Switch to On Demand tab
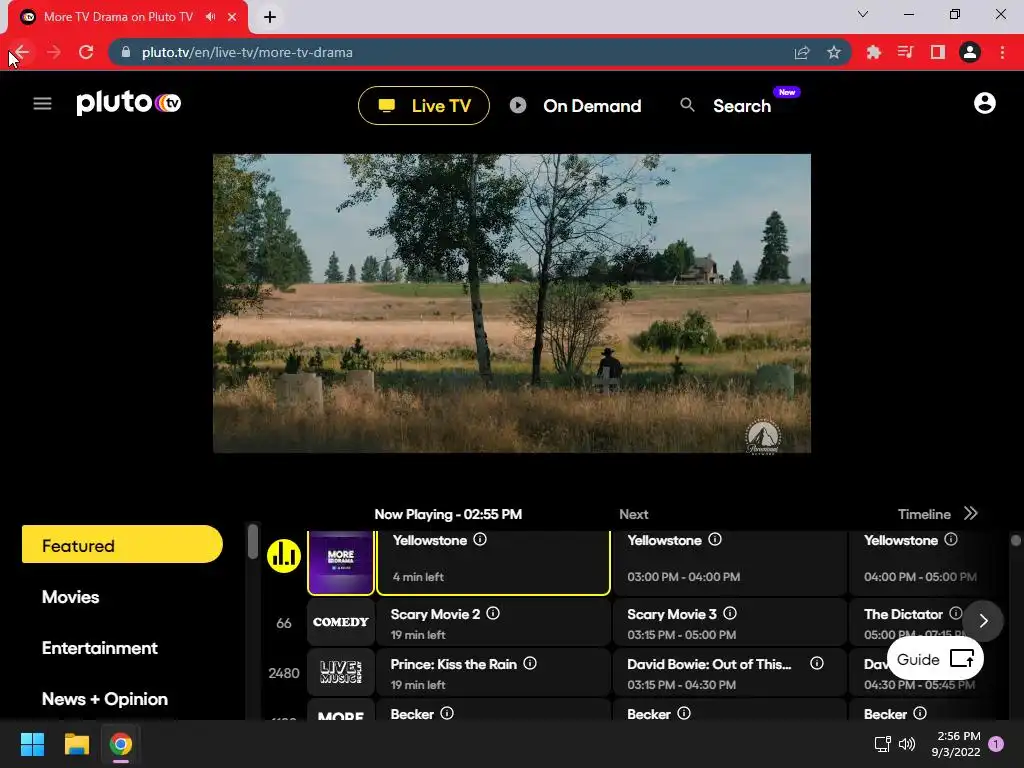The height and width of the screenshot is (768, 1024). (x=575, y=106)
